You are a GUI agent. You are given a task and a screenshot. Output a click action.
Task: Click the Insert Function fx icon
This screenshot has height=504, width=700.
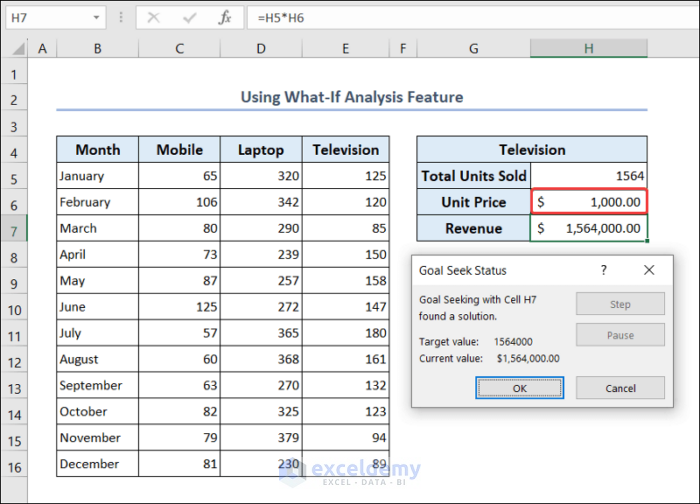pos(226,17)
